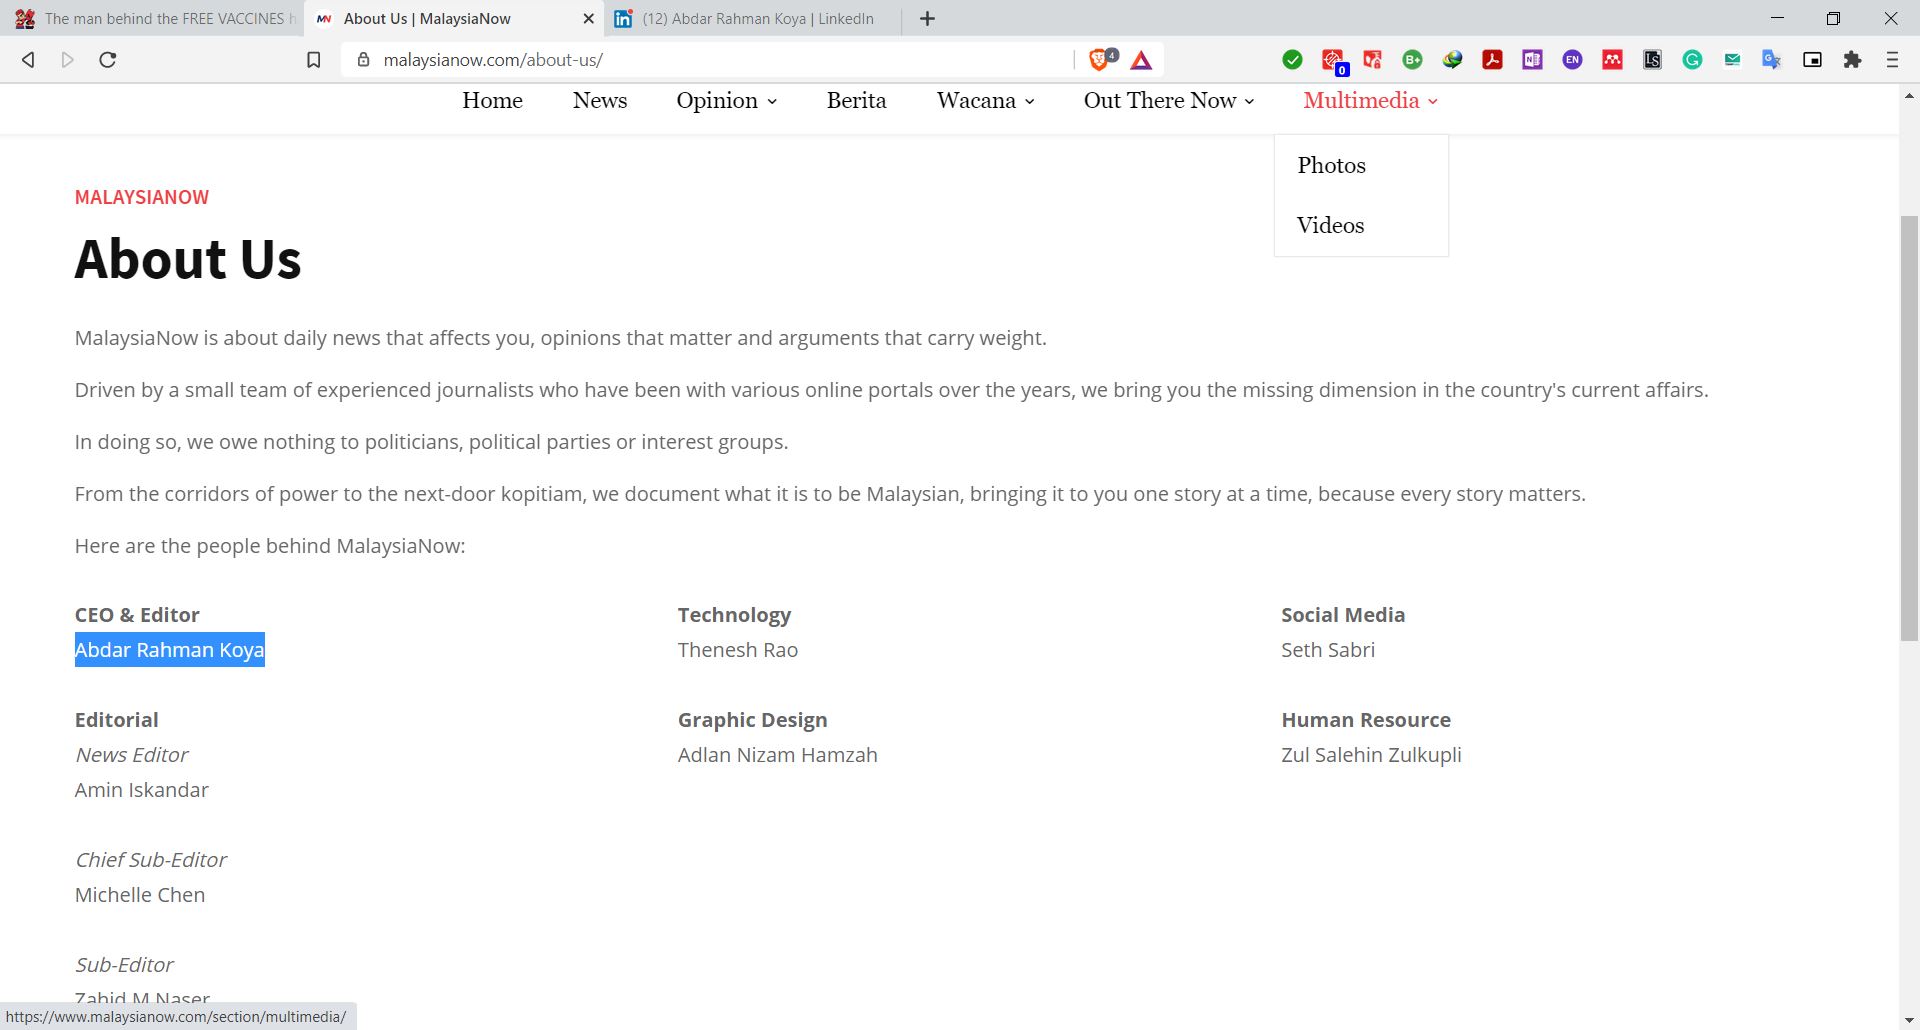Open the News section link
Image resolution: width=1920 pixels, height=1030 pixels.
tap(600, 101)
